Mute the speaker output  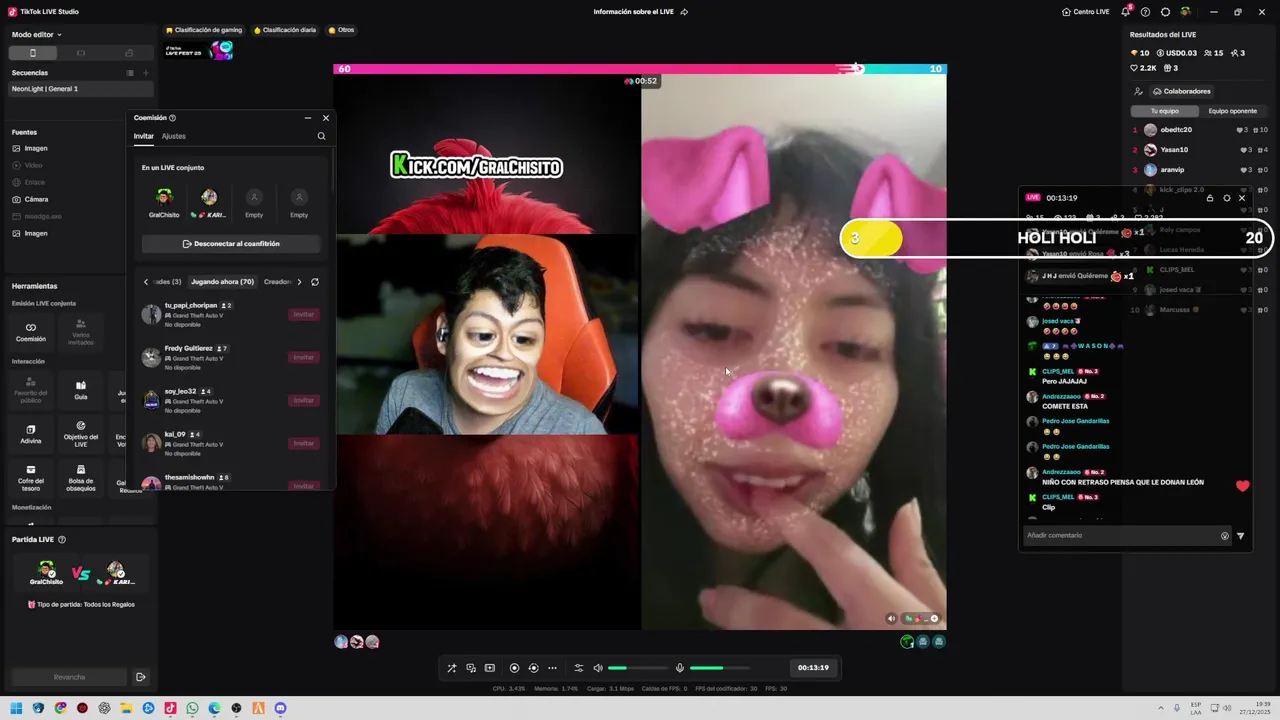(x=598, y=668)
